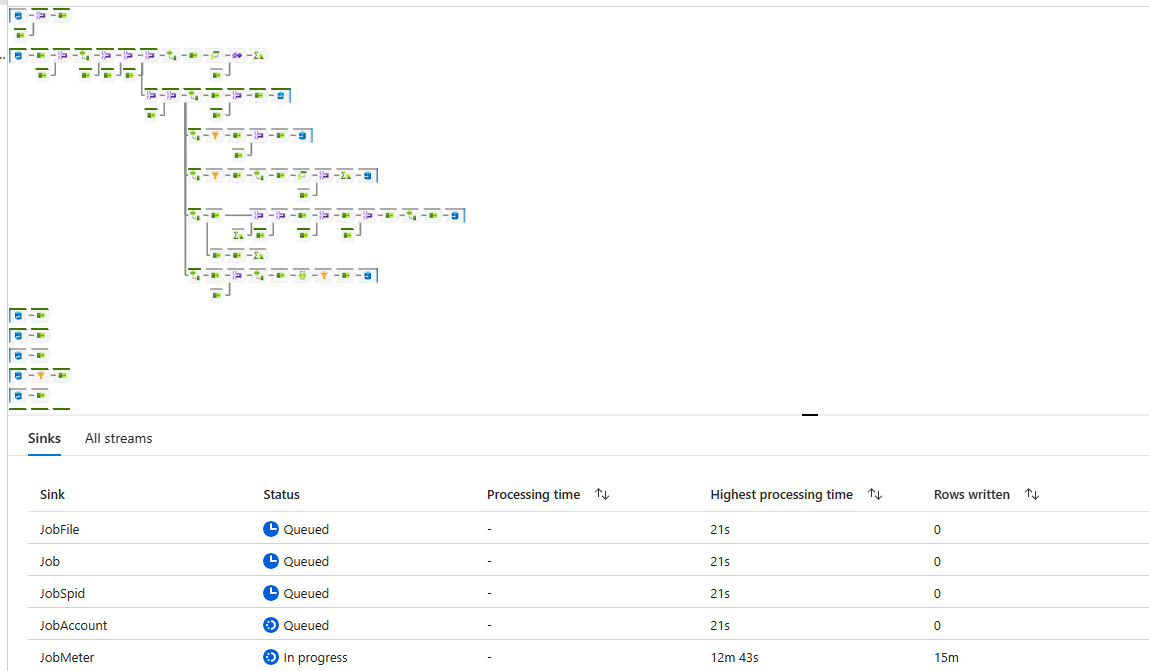Sort by Highest processing time column
Screen dimensions: 1149x671
[x=874, y=494]
